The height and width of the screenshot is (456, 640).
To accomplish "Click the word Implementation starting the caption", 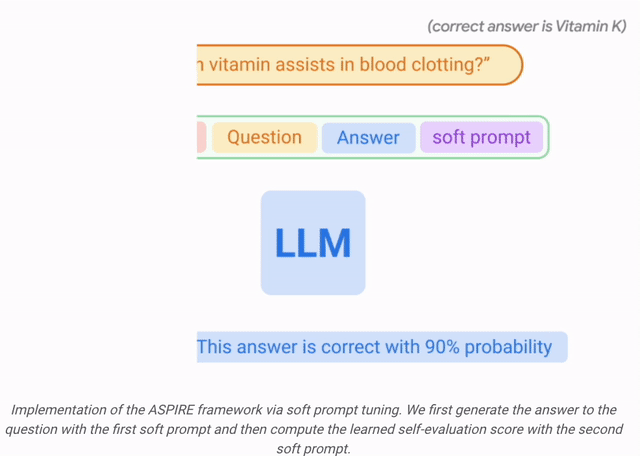I will (59, 409).
